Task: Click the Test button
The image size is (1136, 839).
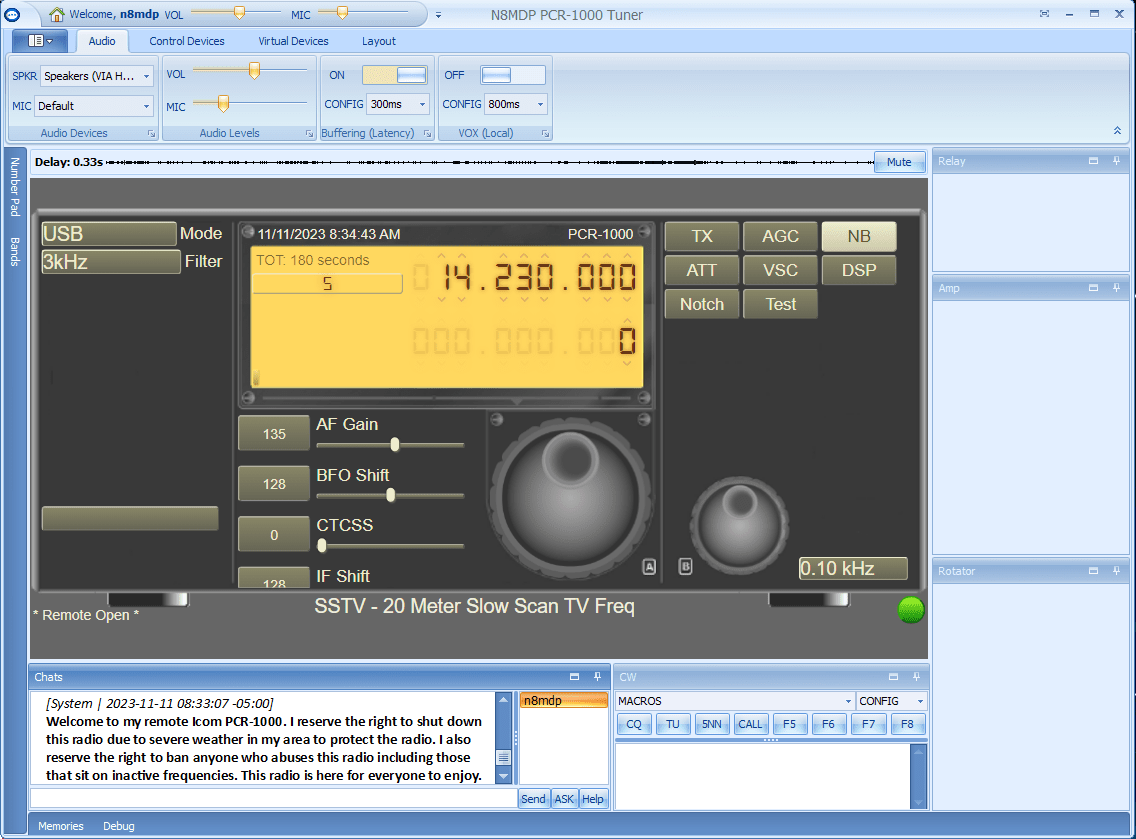Action: 780,304
